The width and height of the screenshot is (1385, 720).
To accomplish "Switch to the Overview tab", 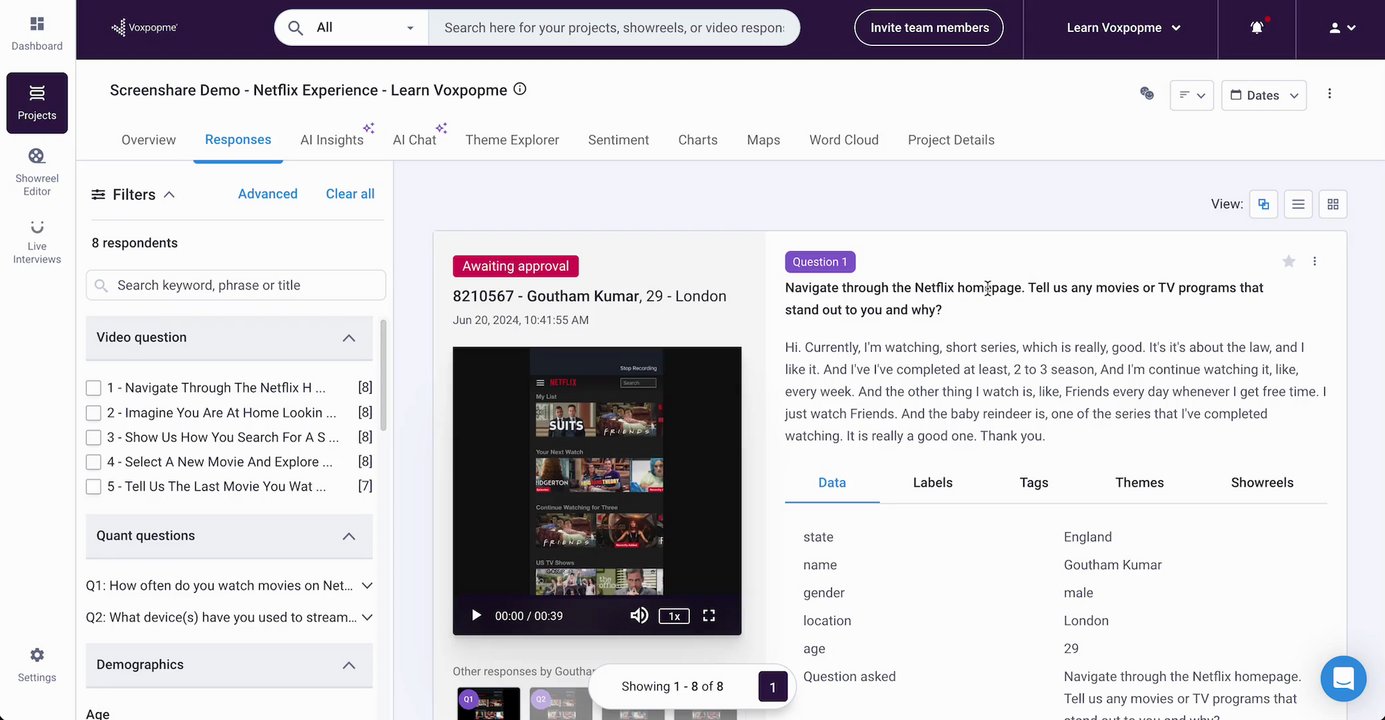I will tap(148, 140).
